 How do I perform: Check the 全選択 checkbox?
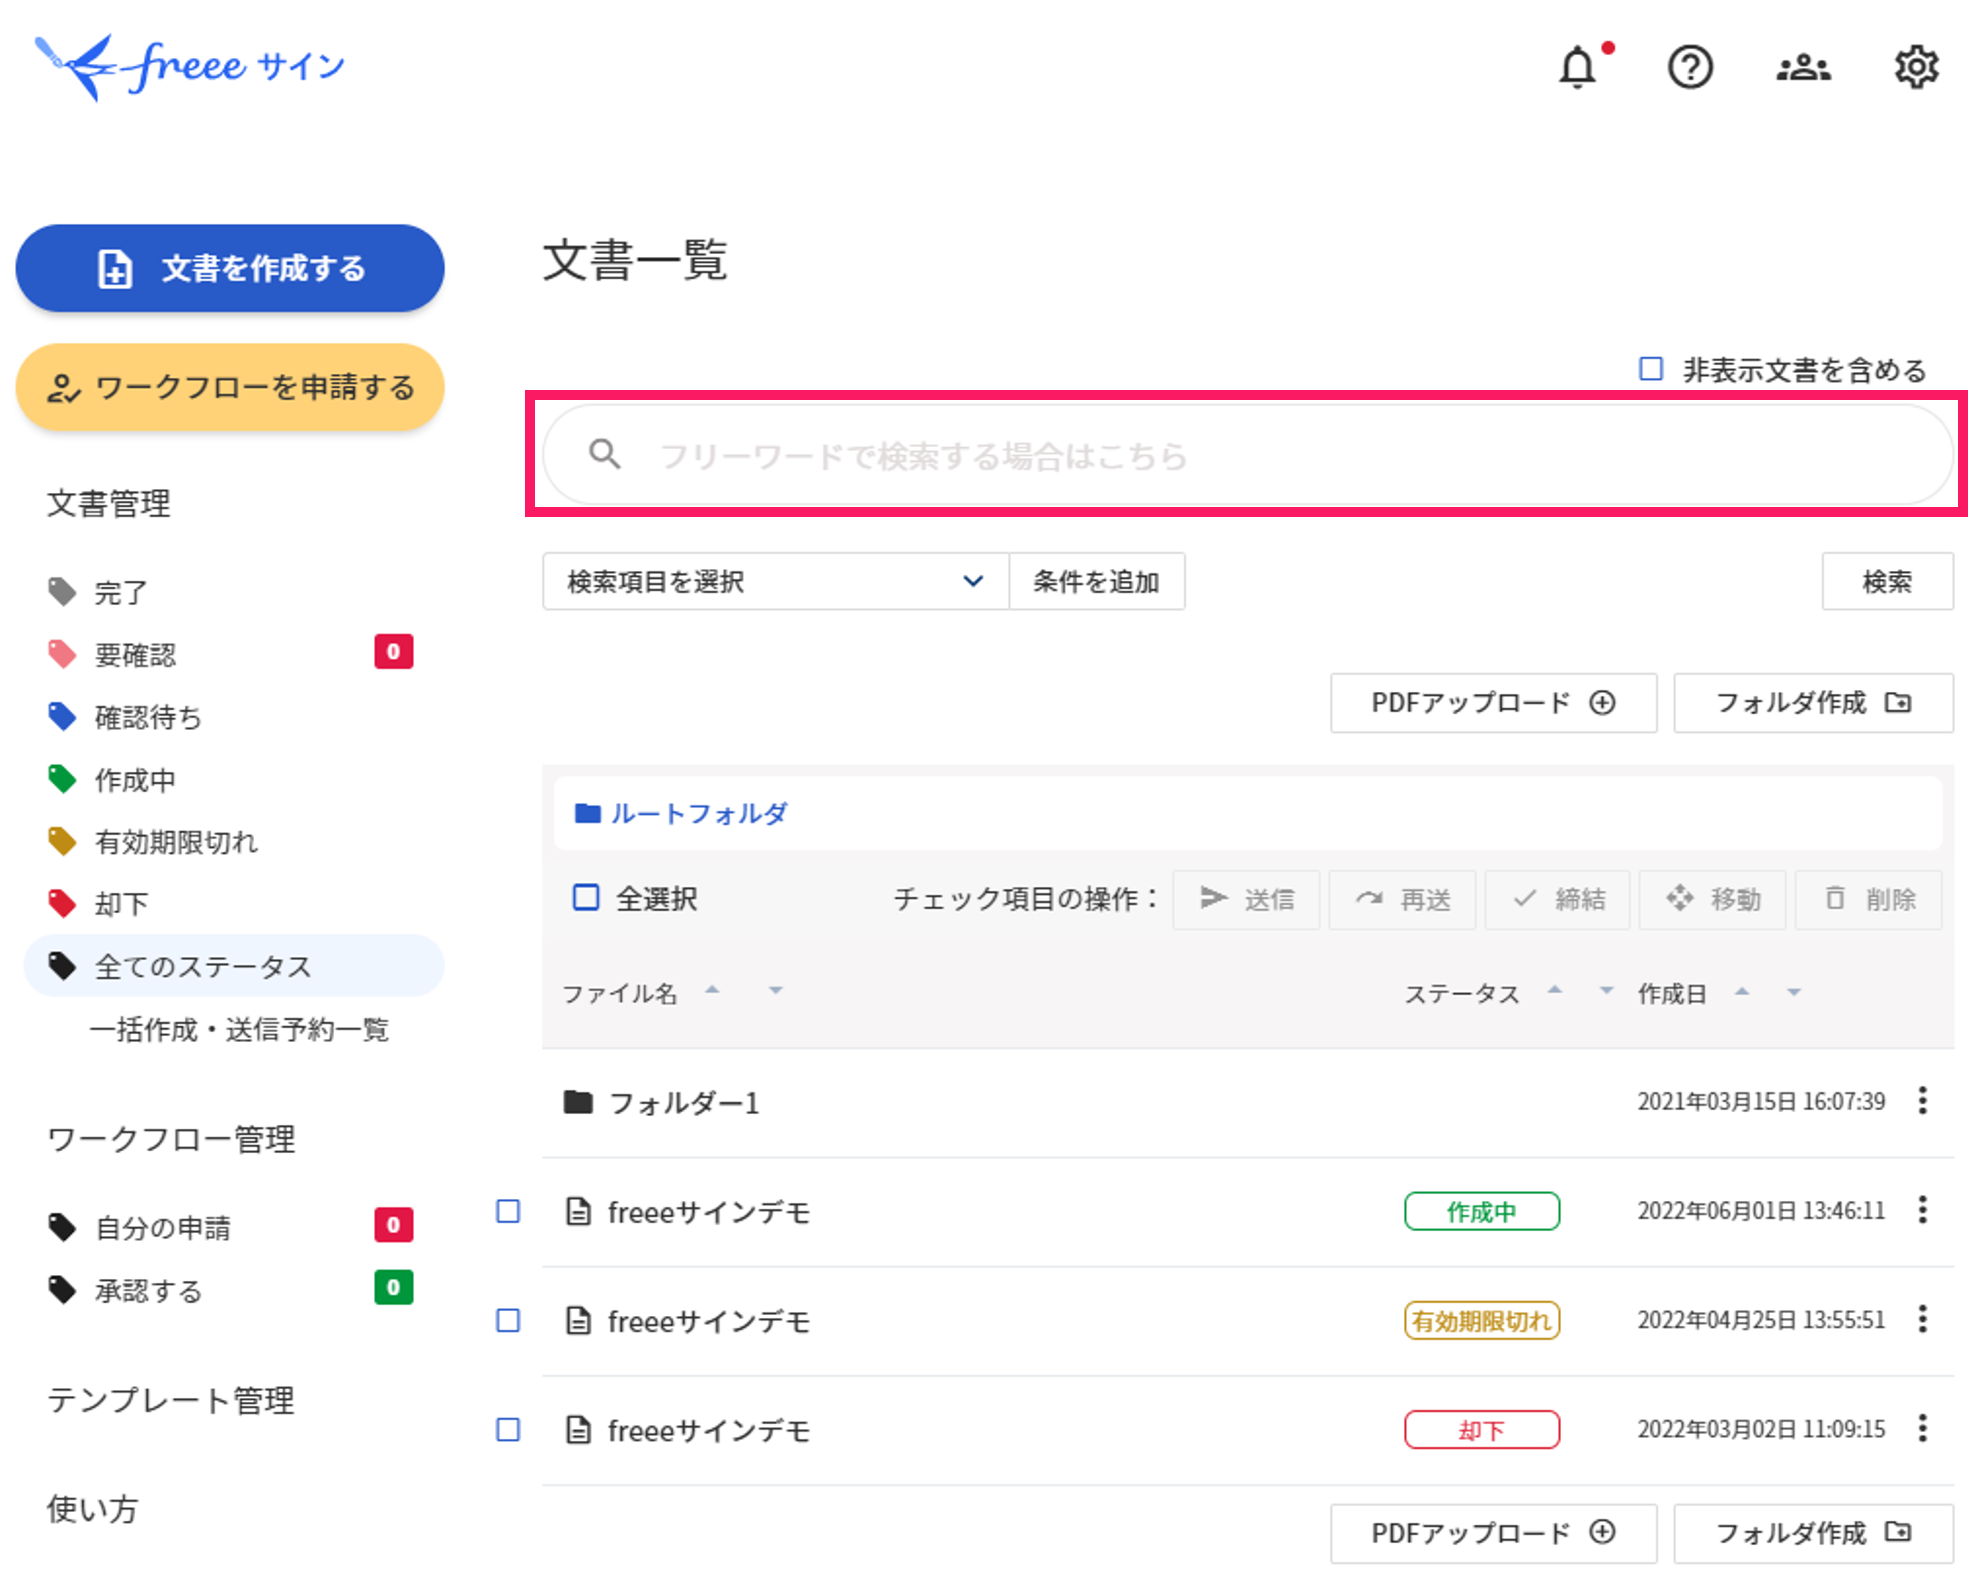point(586,897)
